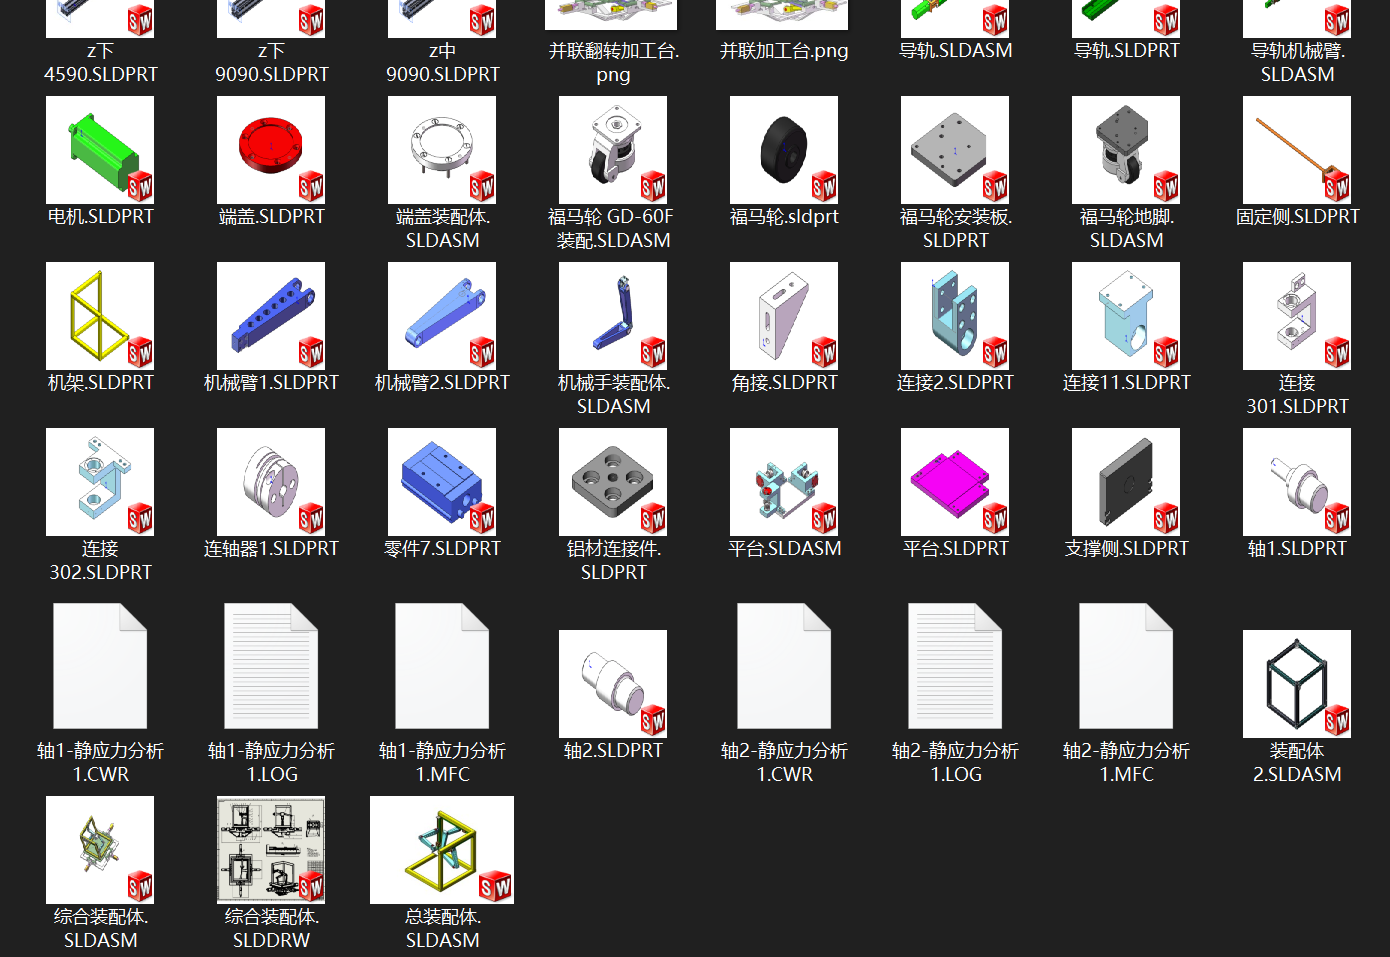Select the 福马轮地脚.SLDASM icon

click(1126, 150)
